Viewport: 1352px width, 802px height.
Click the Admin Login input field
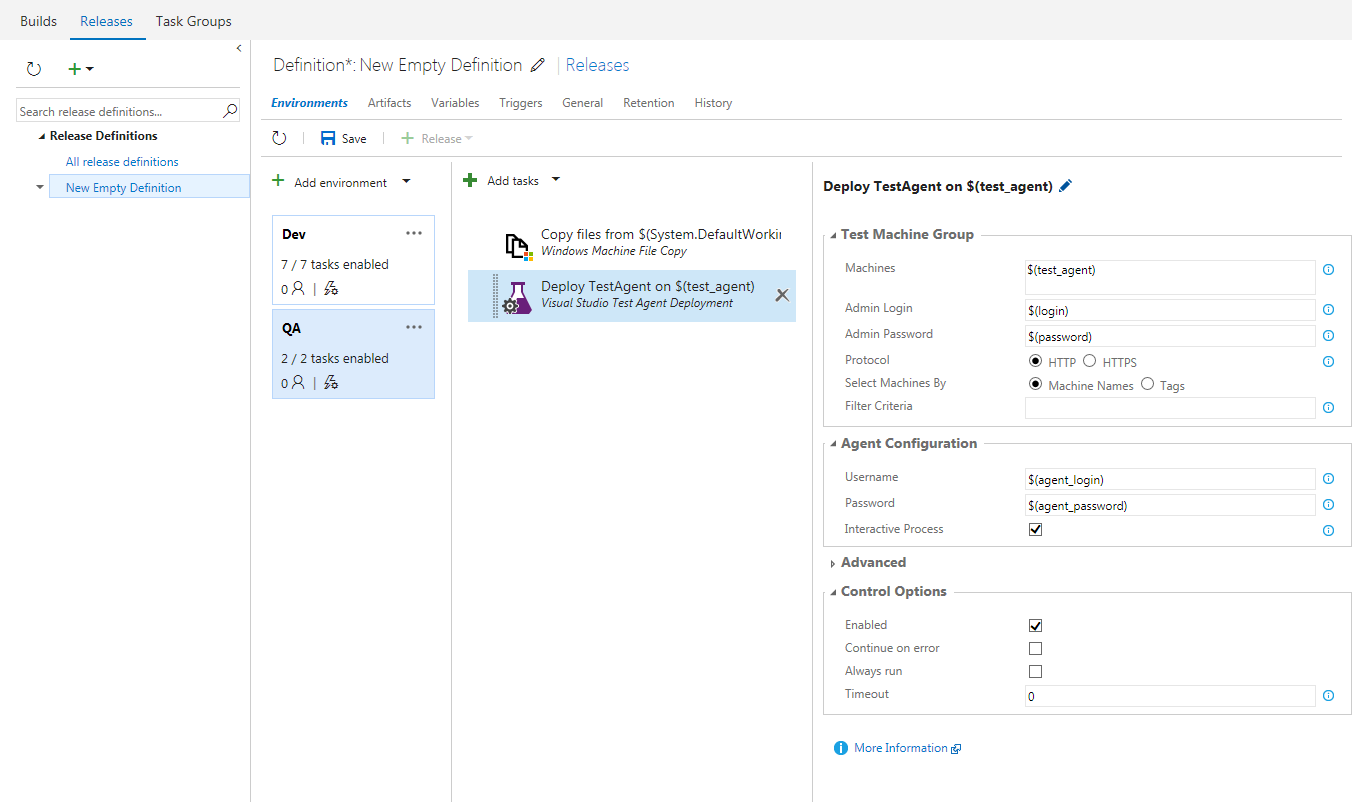1169,310
